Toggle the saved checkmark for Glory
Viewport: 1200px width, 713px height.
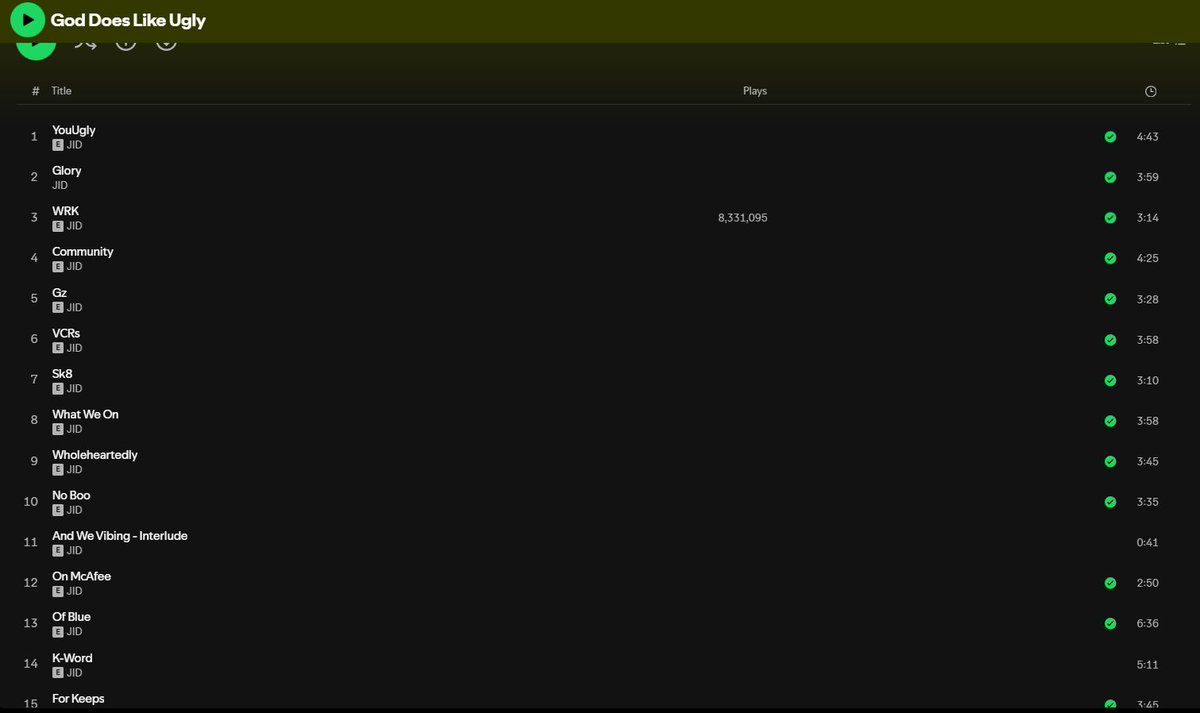pos(1110,177)
